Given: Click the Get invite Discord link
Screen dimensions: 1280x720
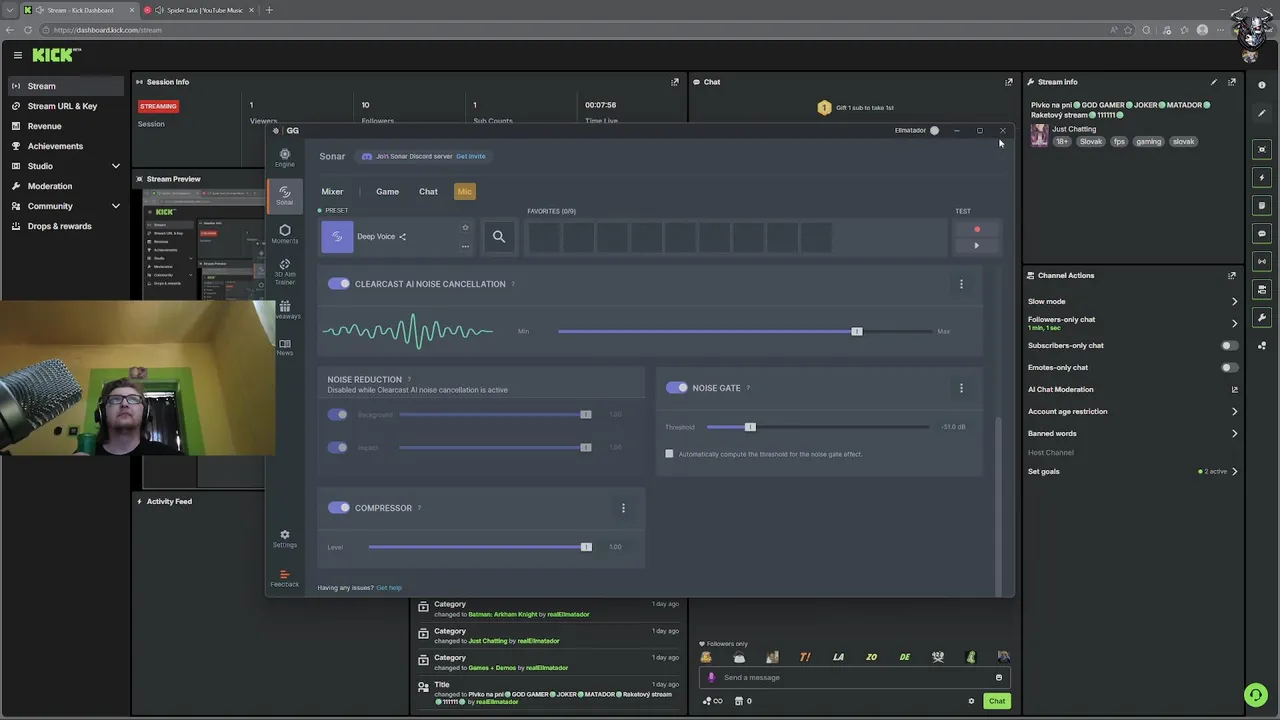Looking at the screenshot, I should click(470, 156).
